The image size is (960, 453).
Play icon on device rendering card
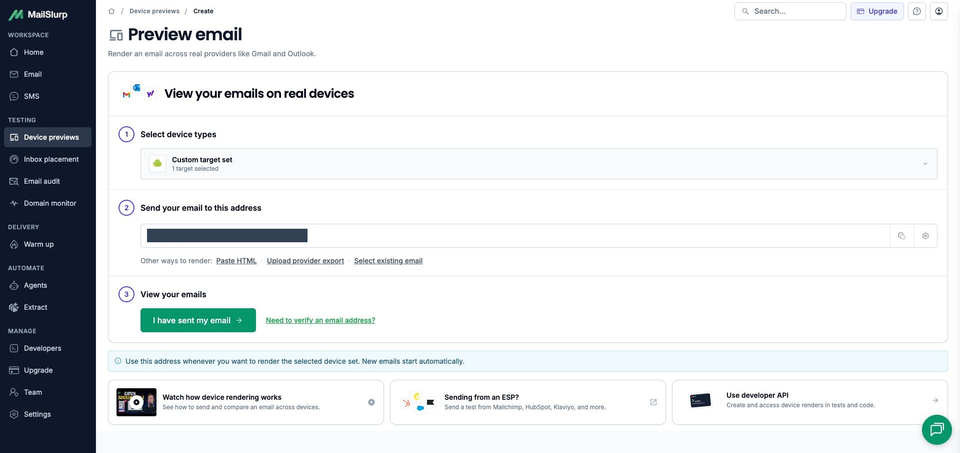[371, 402]
